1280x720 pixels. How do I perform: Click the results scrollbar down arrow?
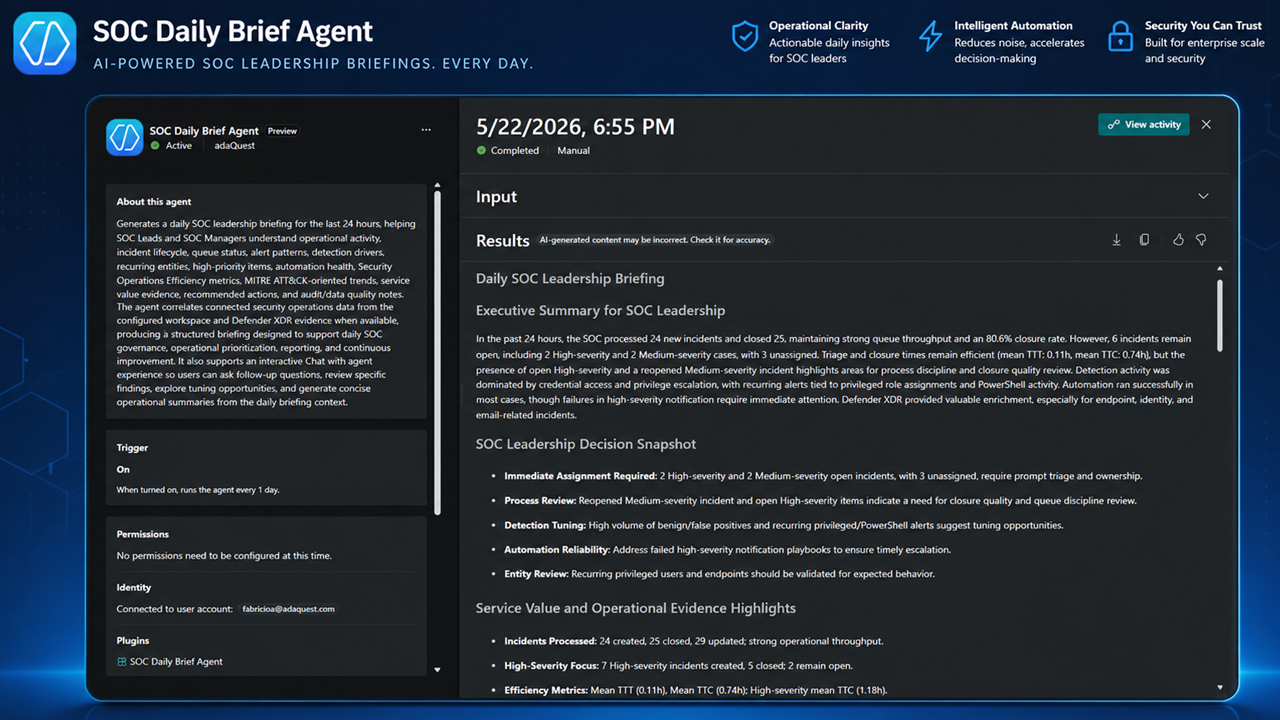point(1220,688)
